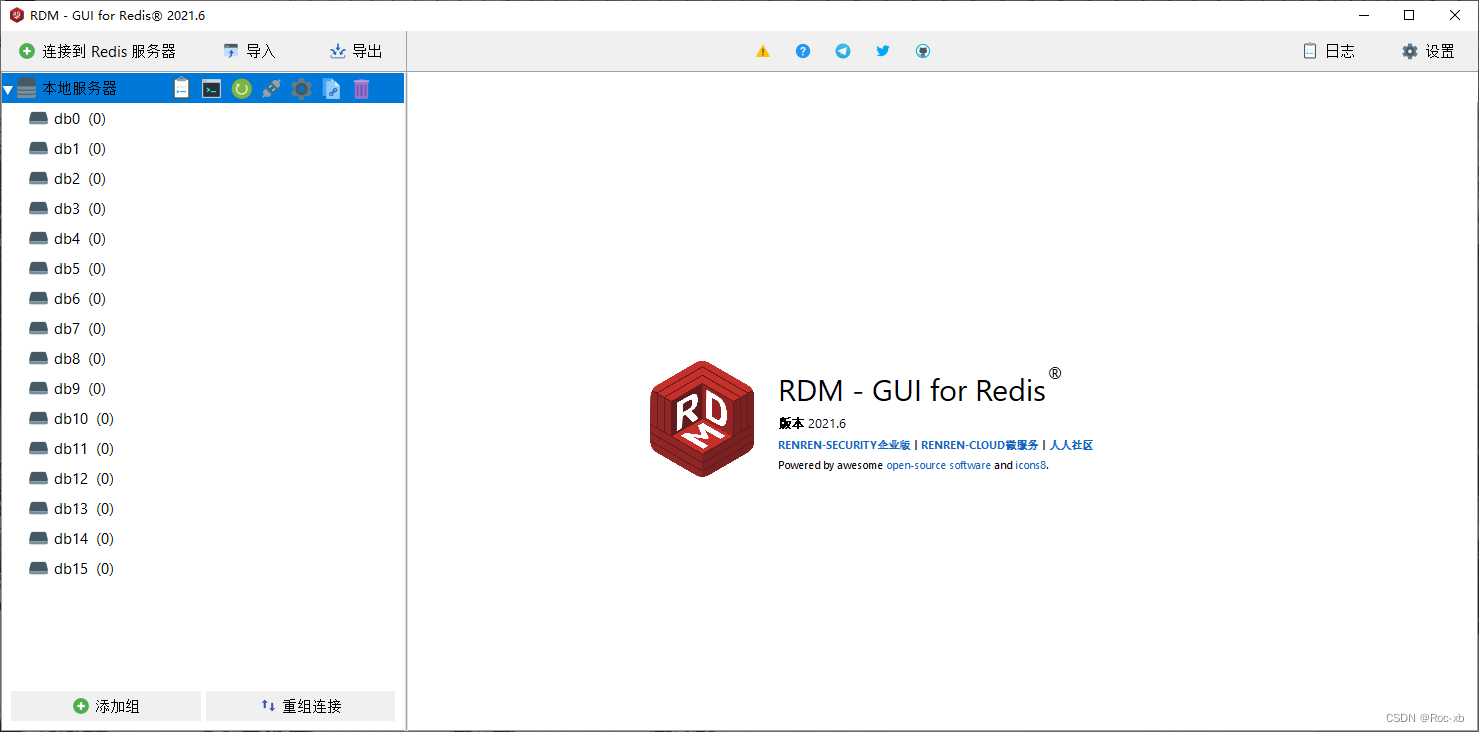This screenshot has height=732, width=1479.
Task: Select database db1 in the tree
Action: pos(203,149)
